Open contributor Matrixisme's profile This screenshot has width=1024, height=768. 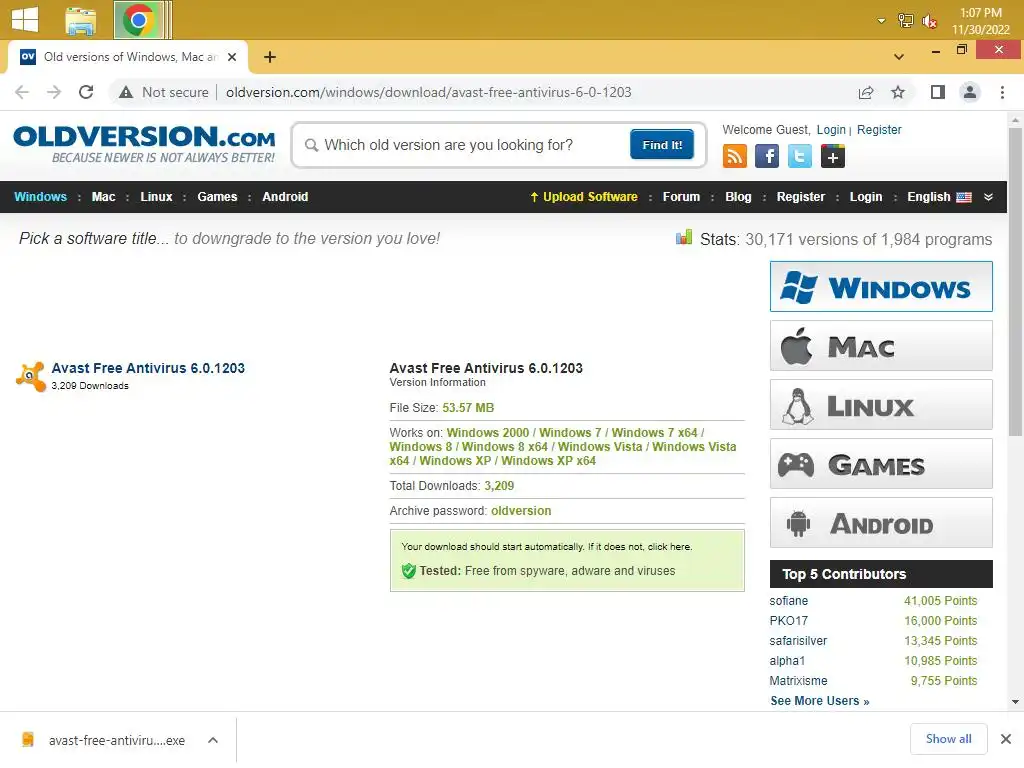pyautogui.click(x=798, y=680)
